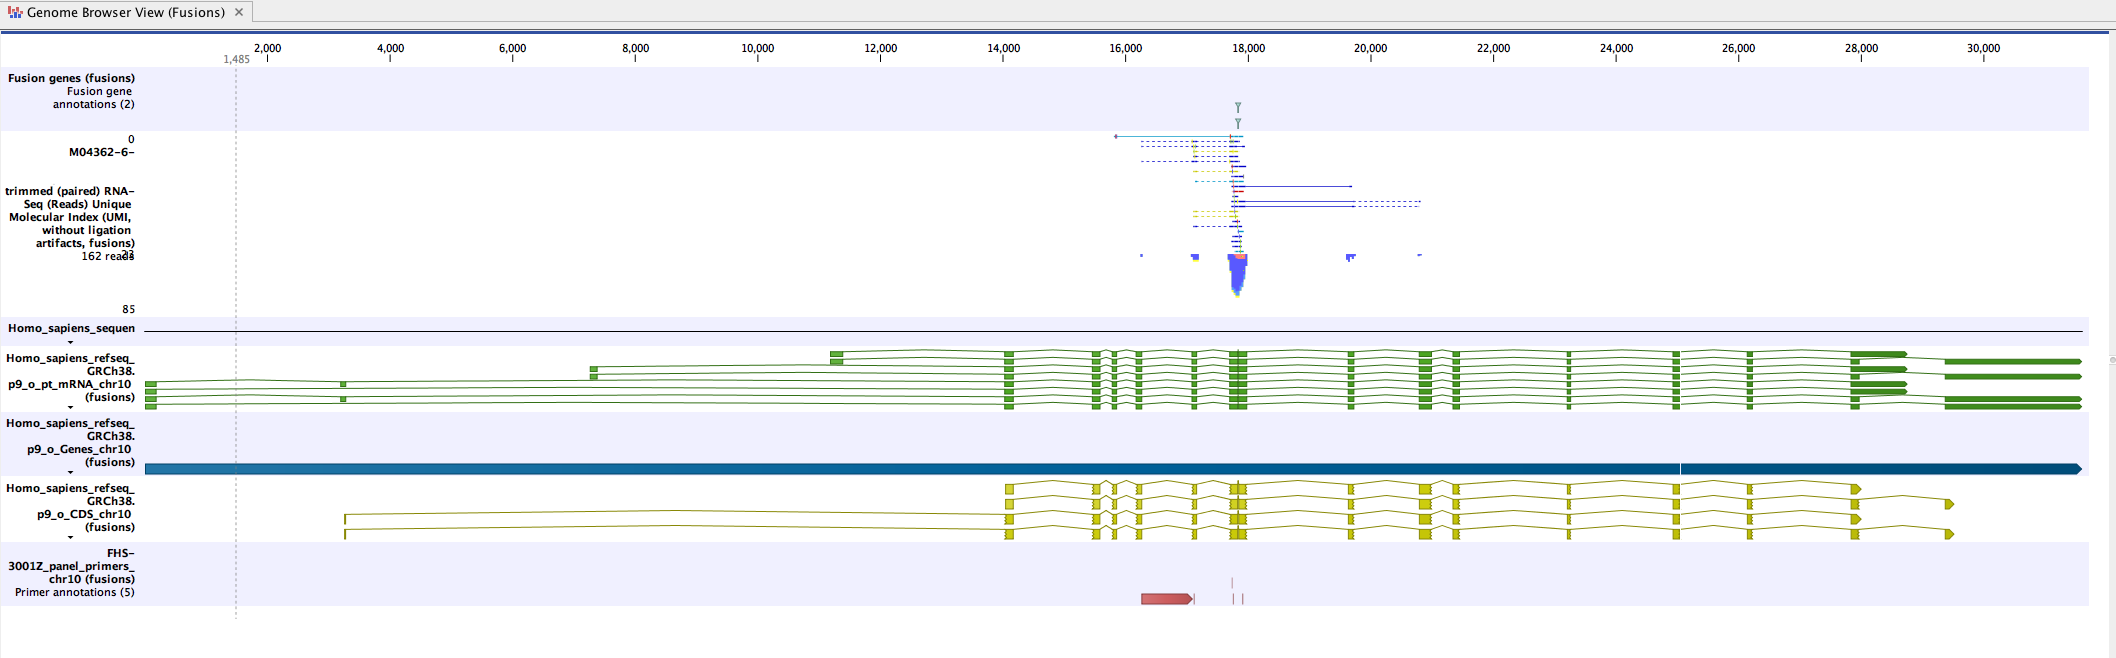Click the upper fusion gene breakpoint marker
The height and width of the screenshot is (658, 2116).
[x=1238, y=107]
